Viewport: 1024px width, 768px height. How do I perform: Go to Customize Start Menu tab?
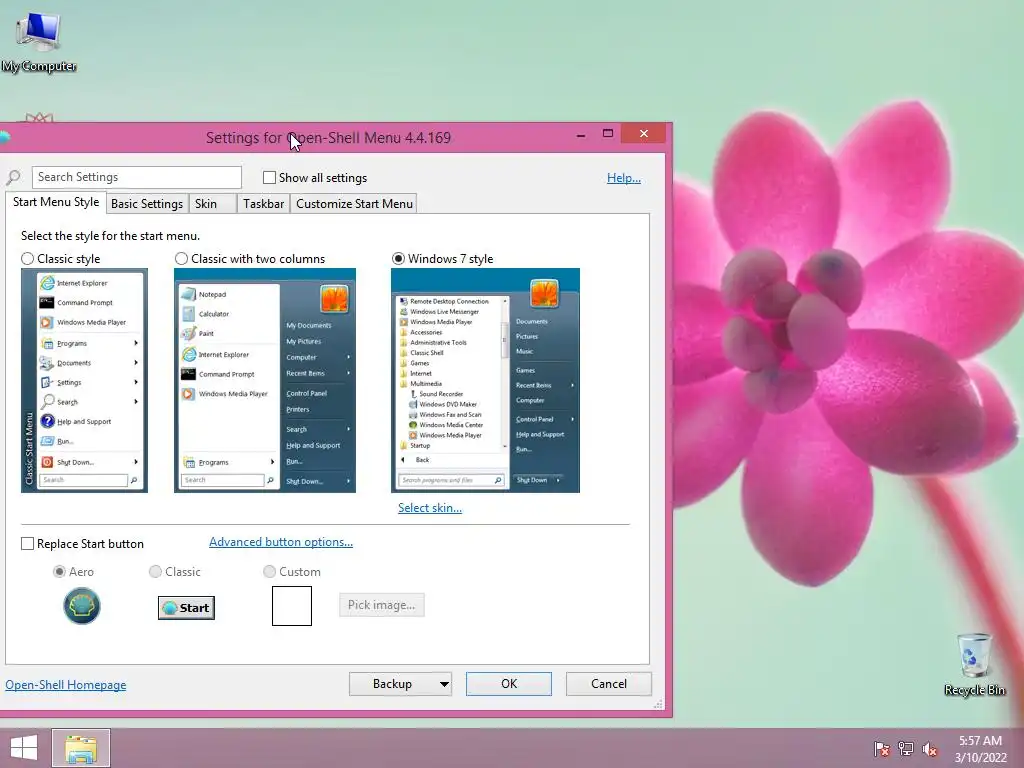[354, 204]
